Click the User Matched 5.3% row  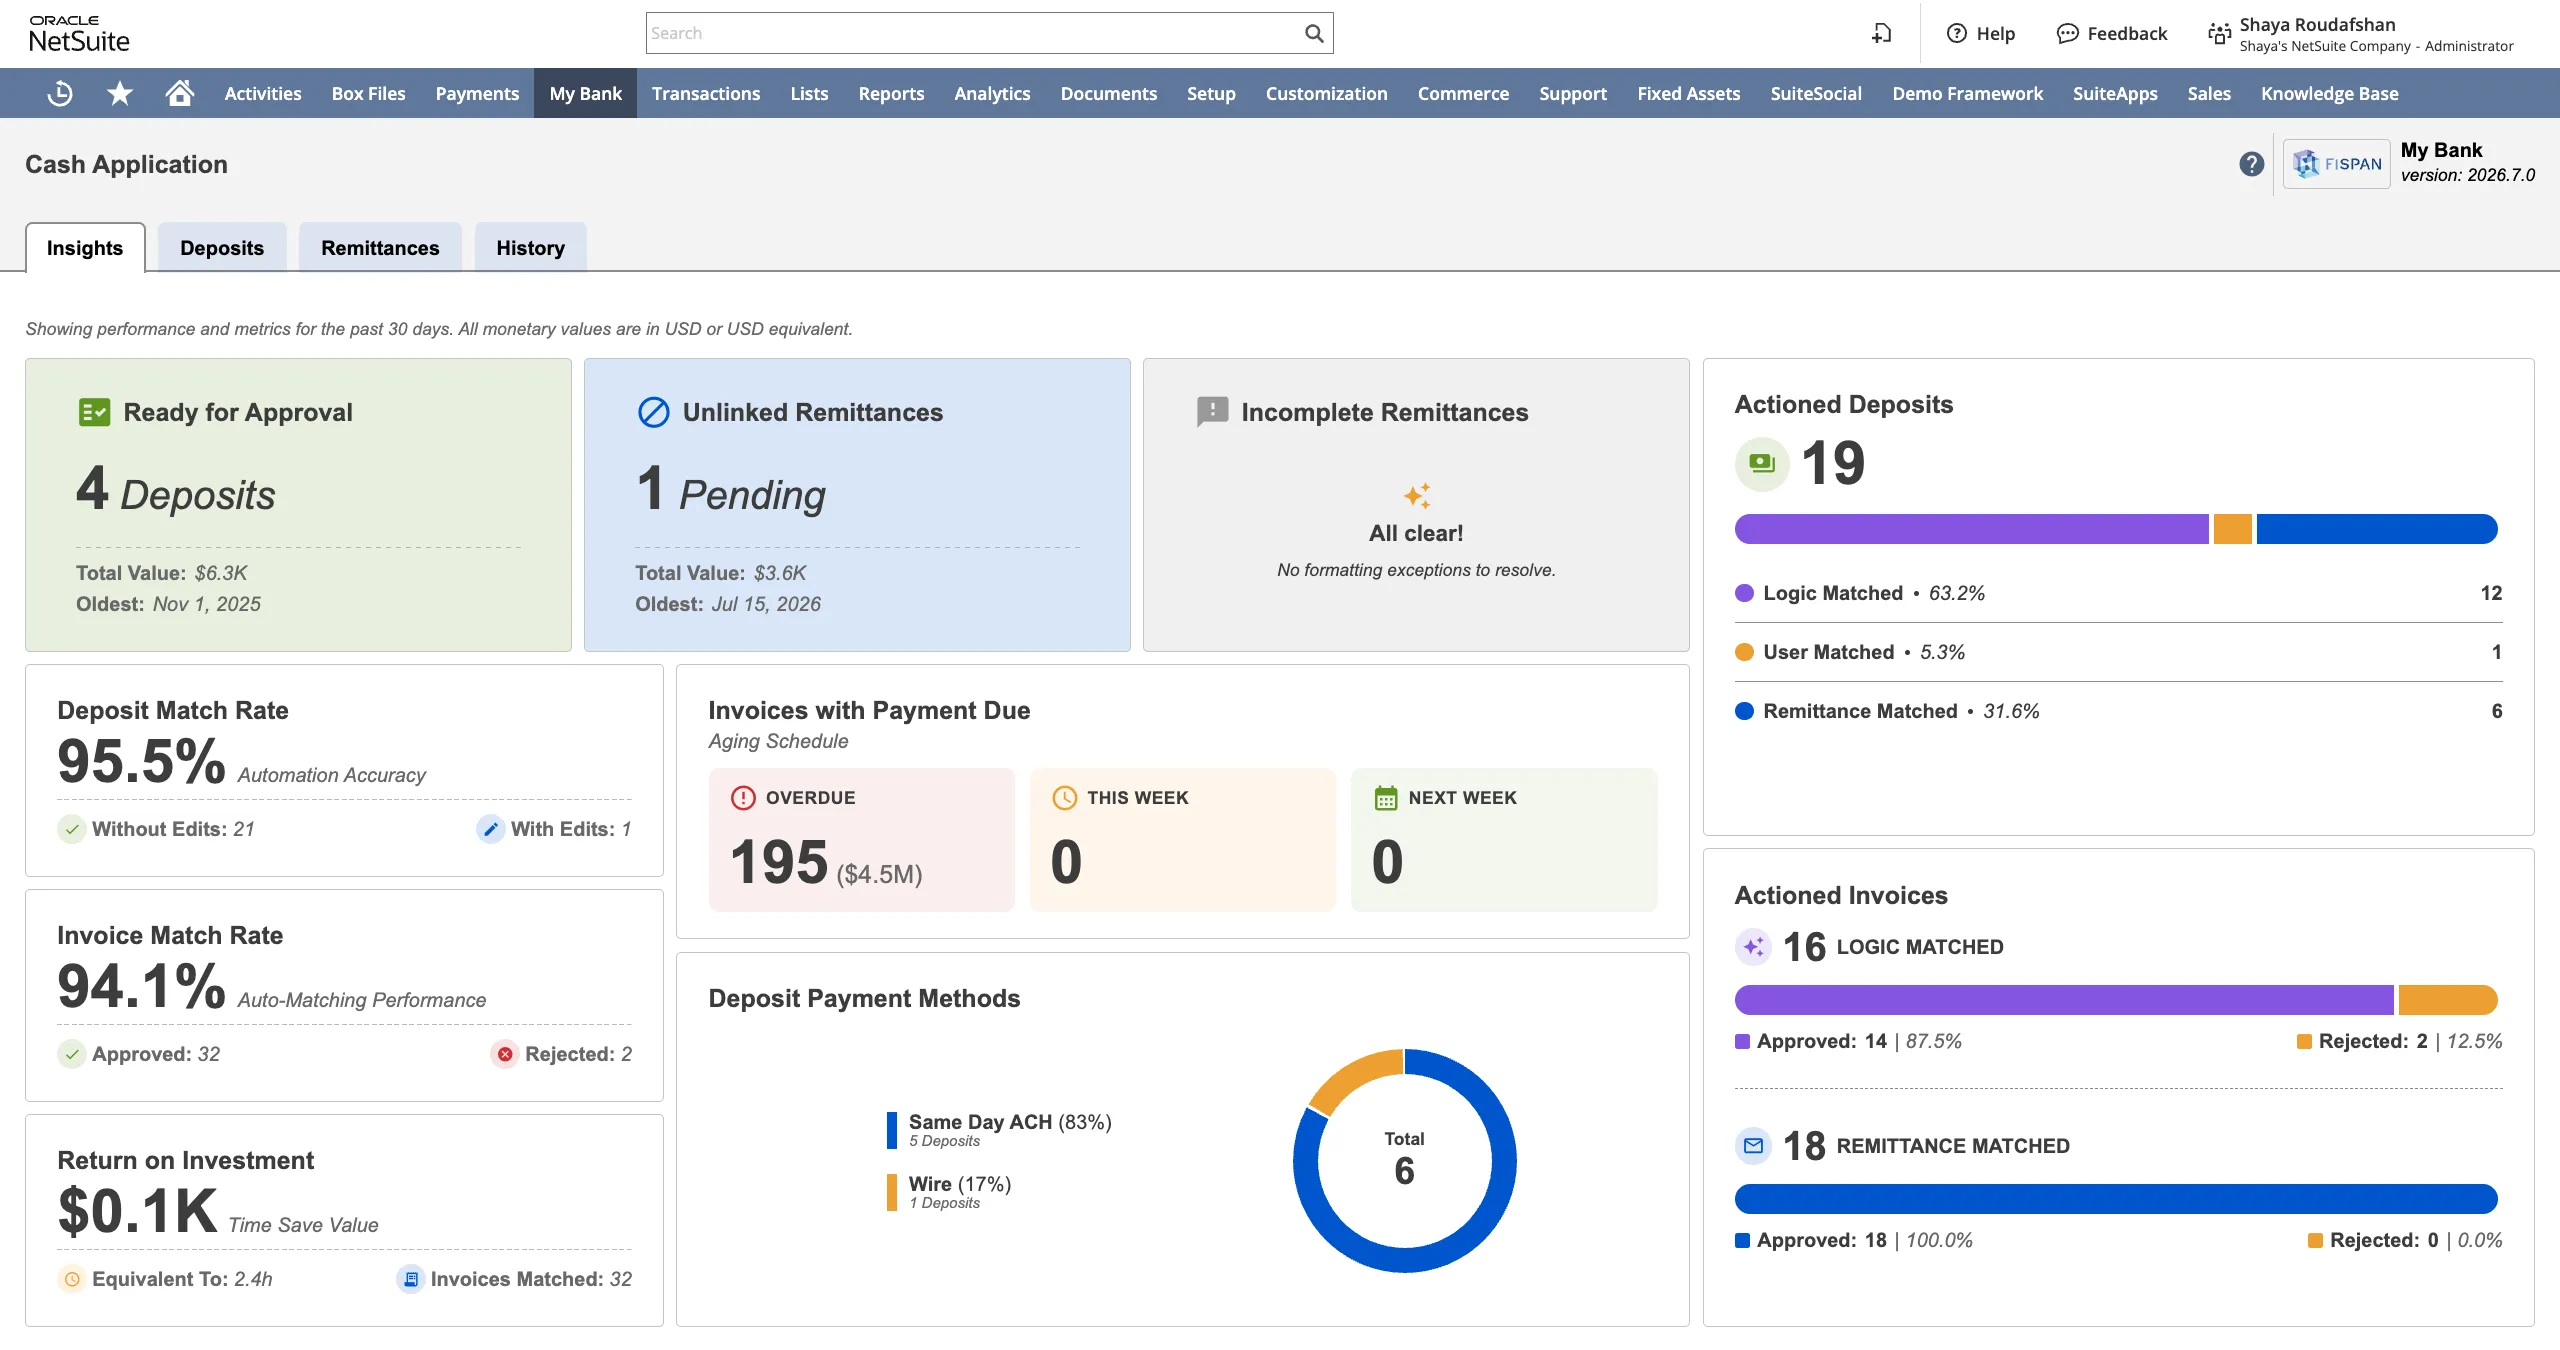click(2118, 652)
